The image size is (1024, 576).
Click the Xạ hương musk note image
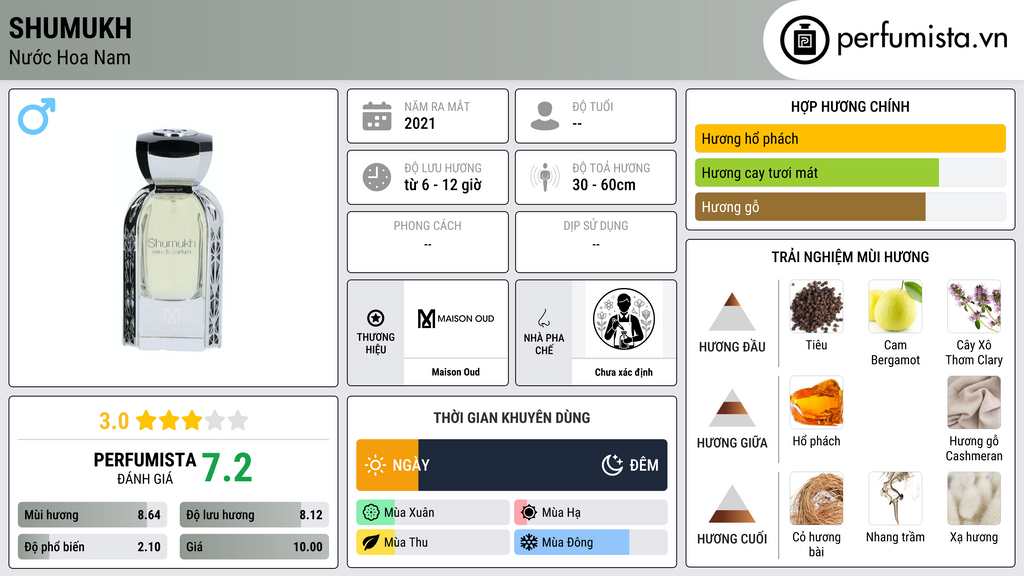(974, 498)
